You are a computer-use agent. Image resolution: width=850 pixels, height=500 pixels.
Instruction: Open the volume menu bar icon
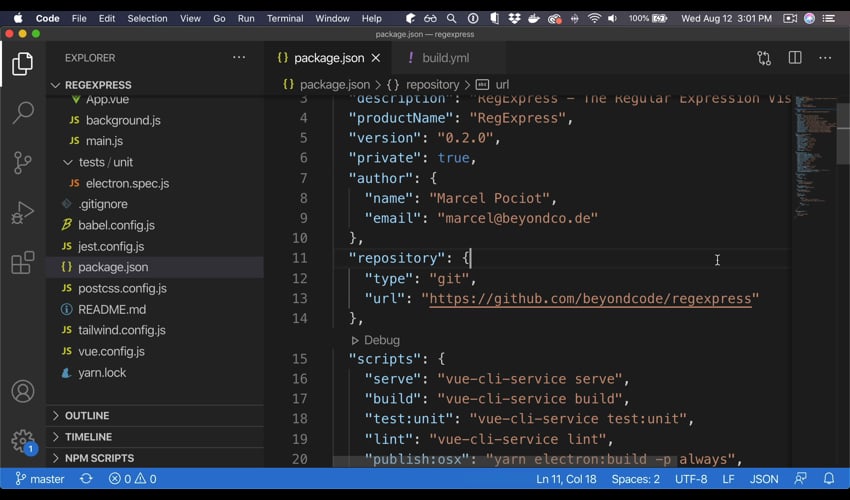coord(613,18)
